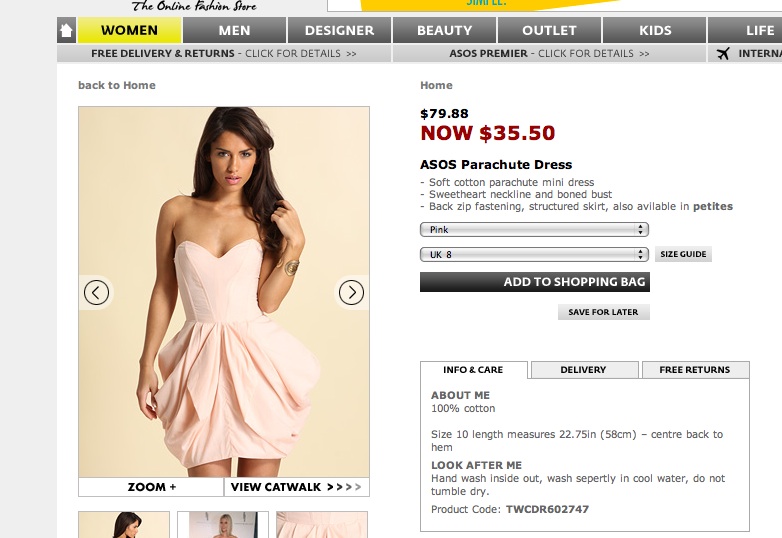Show previous product image with left arrow
Screen dimensions: 782x538
[96, 292]
